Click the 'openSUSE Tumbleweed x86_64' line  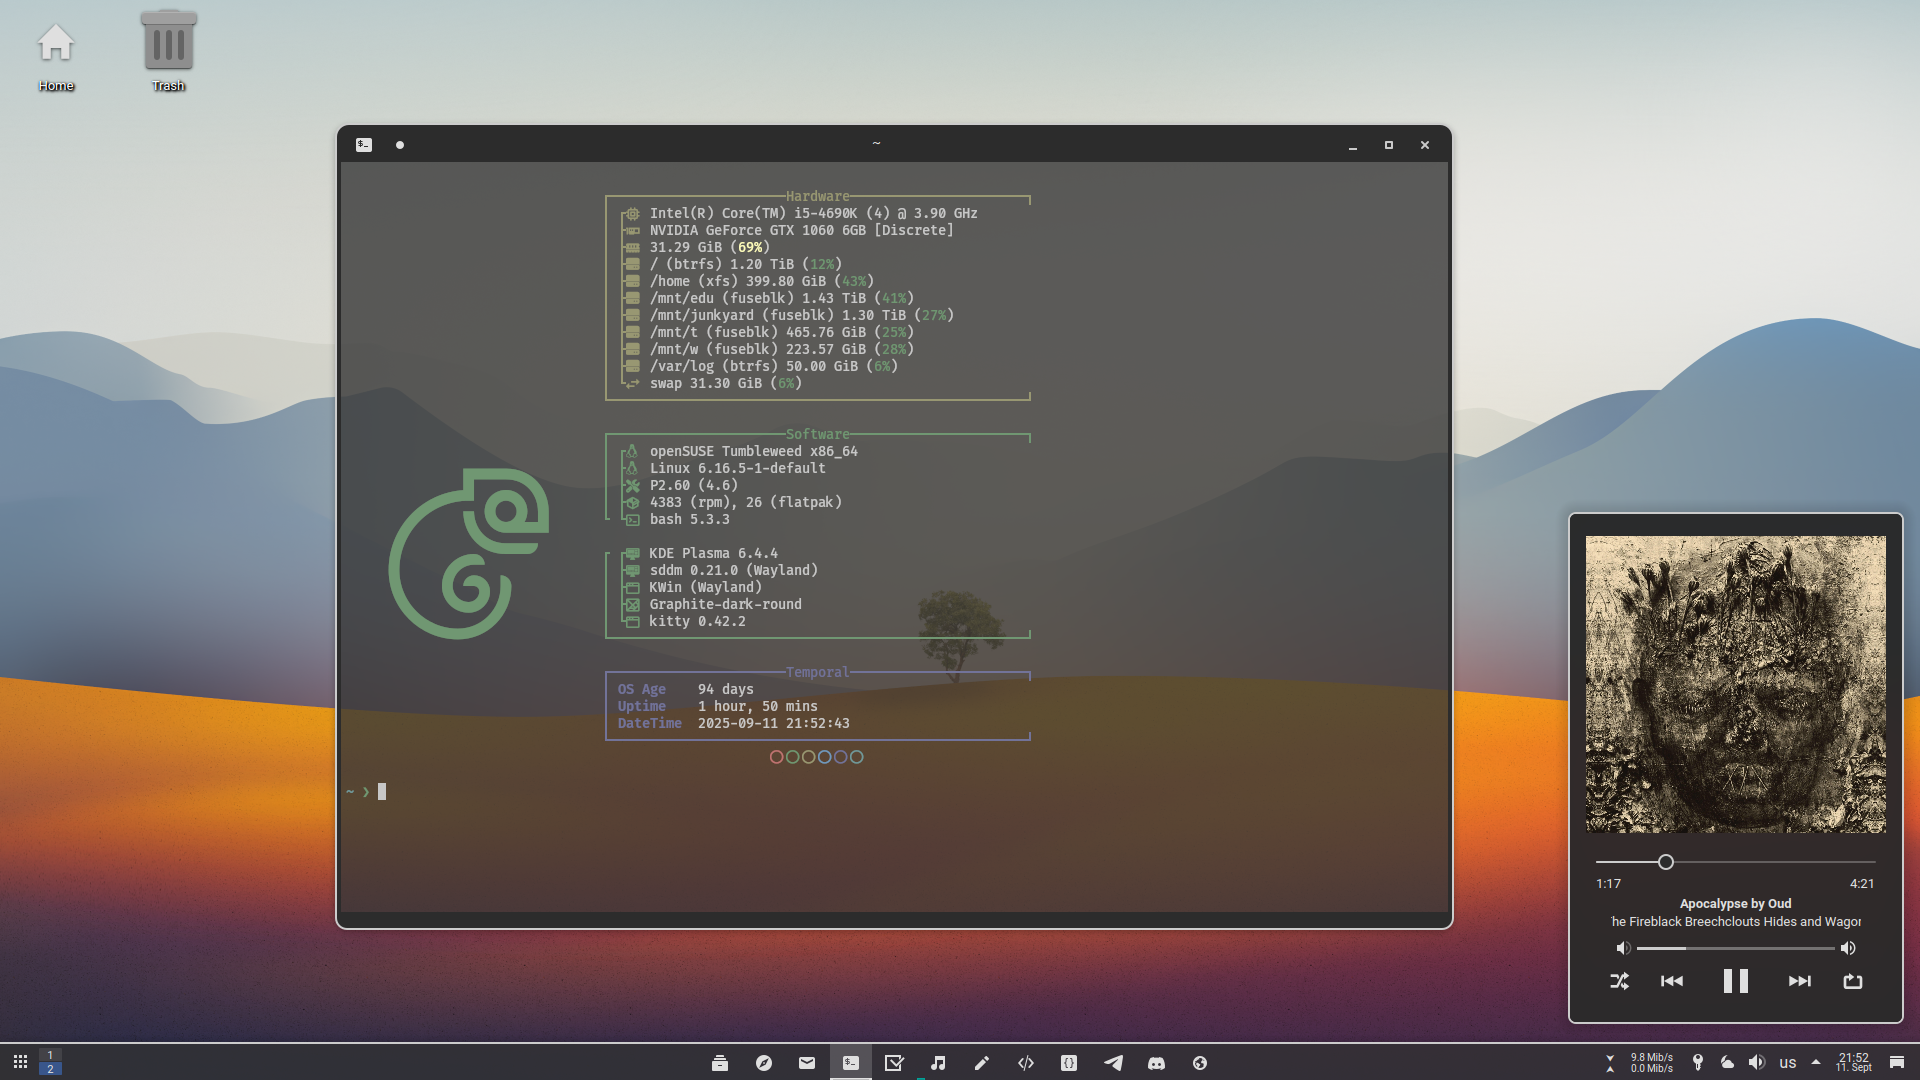pos(754,451)
